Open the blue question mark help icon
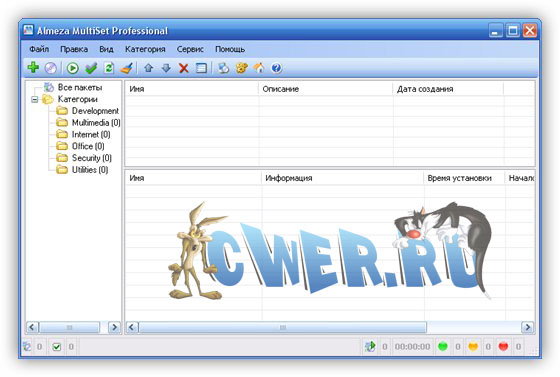 pyautogui.click(x=276, y=68)
